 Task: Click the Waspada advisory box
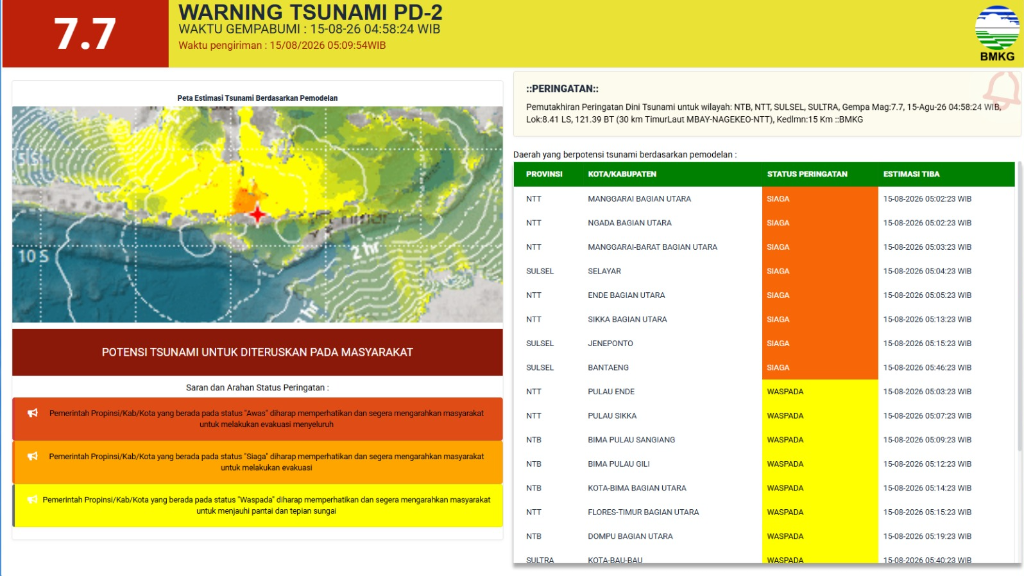point(257,505)
